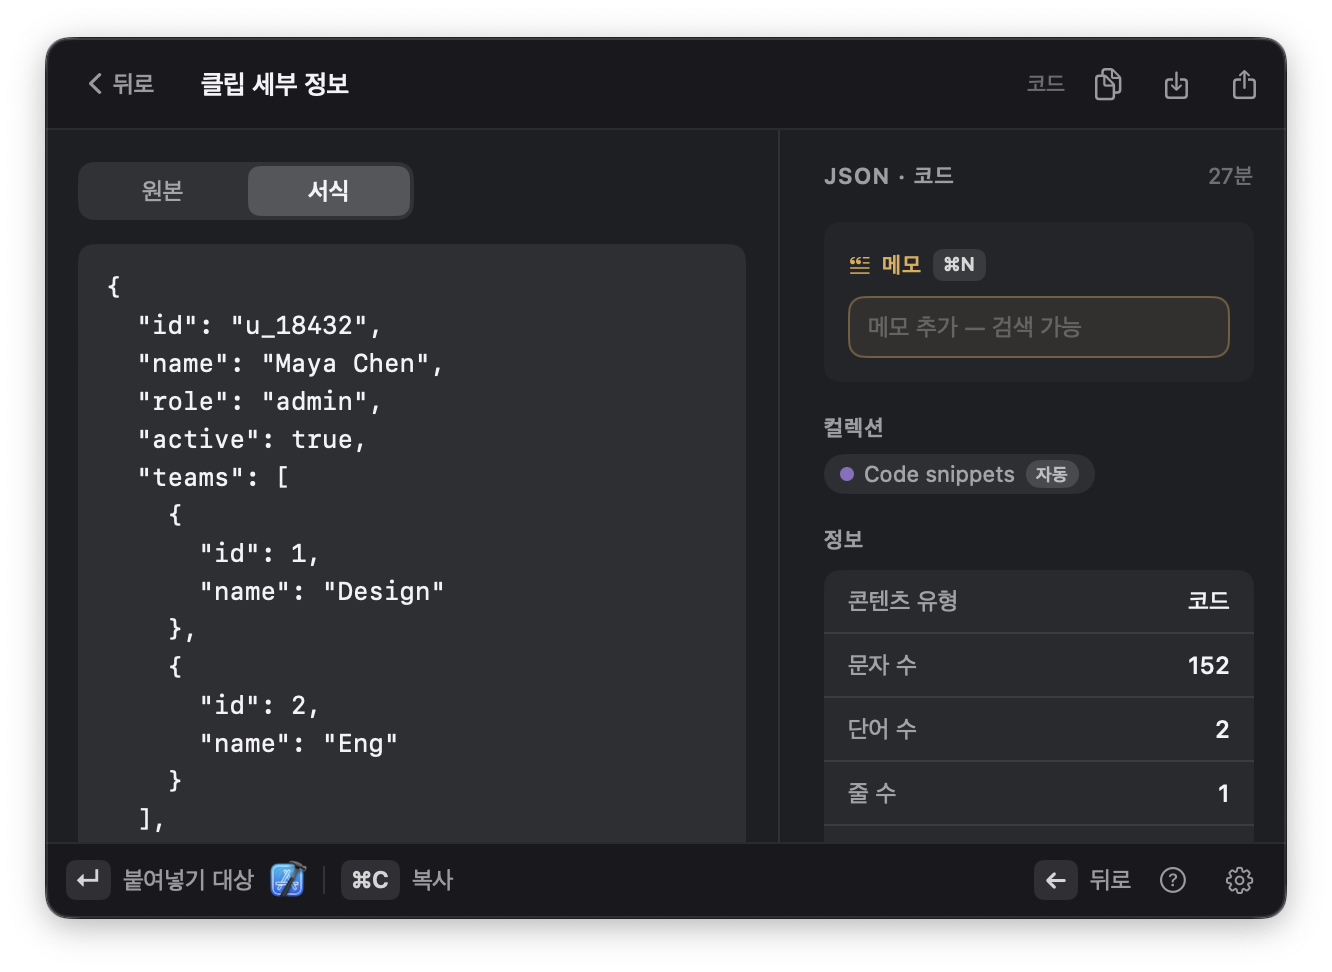Click the "name": "Maya Chen" line
Image resolution: width=1332 pixels, height=972 pixels.
290,363
